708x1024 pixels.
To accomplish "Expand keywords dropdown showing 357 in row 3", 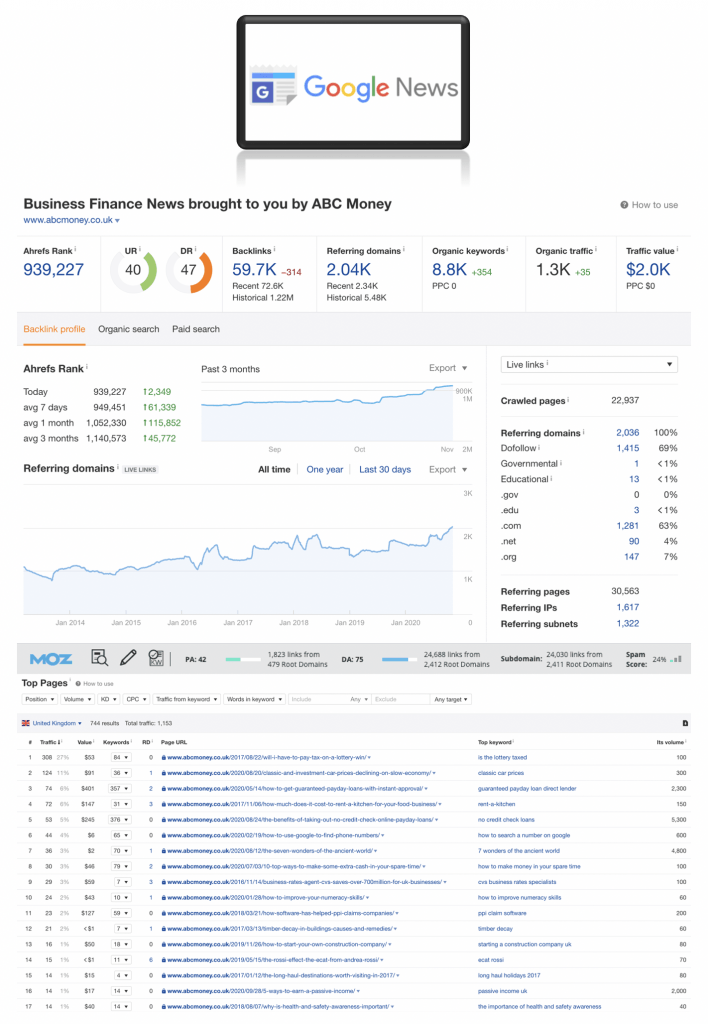I will pyautogui.click(x=121, y=789).
